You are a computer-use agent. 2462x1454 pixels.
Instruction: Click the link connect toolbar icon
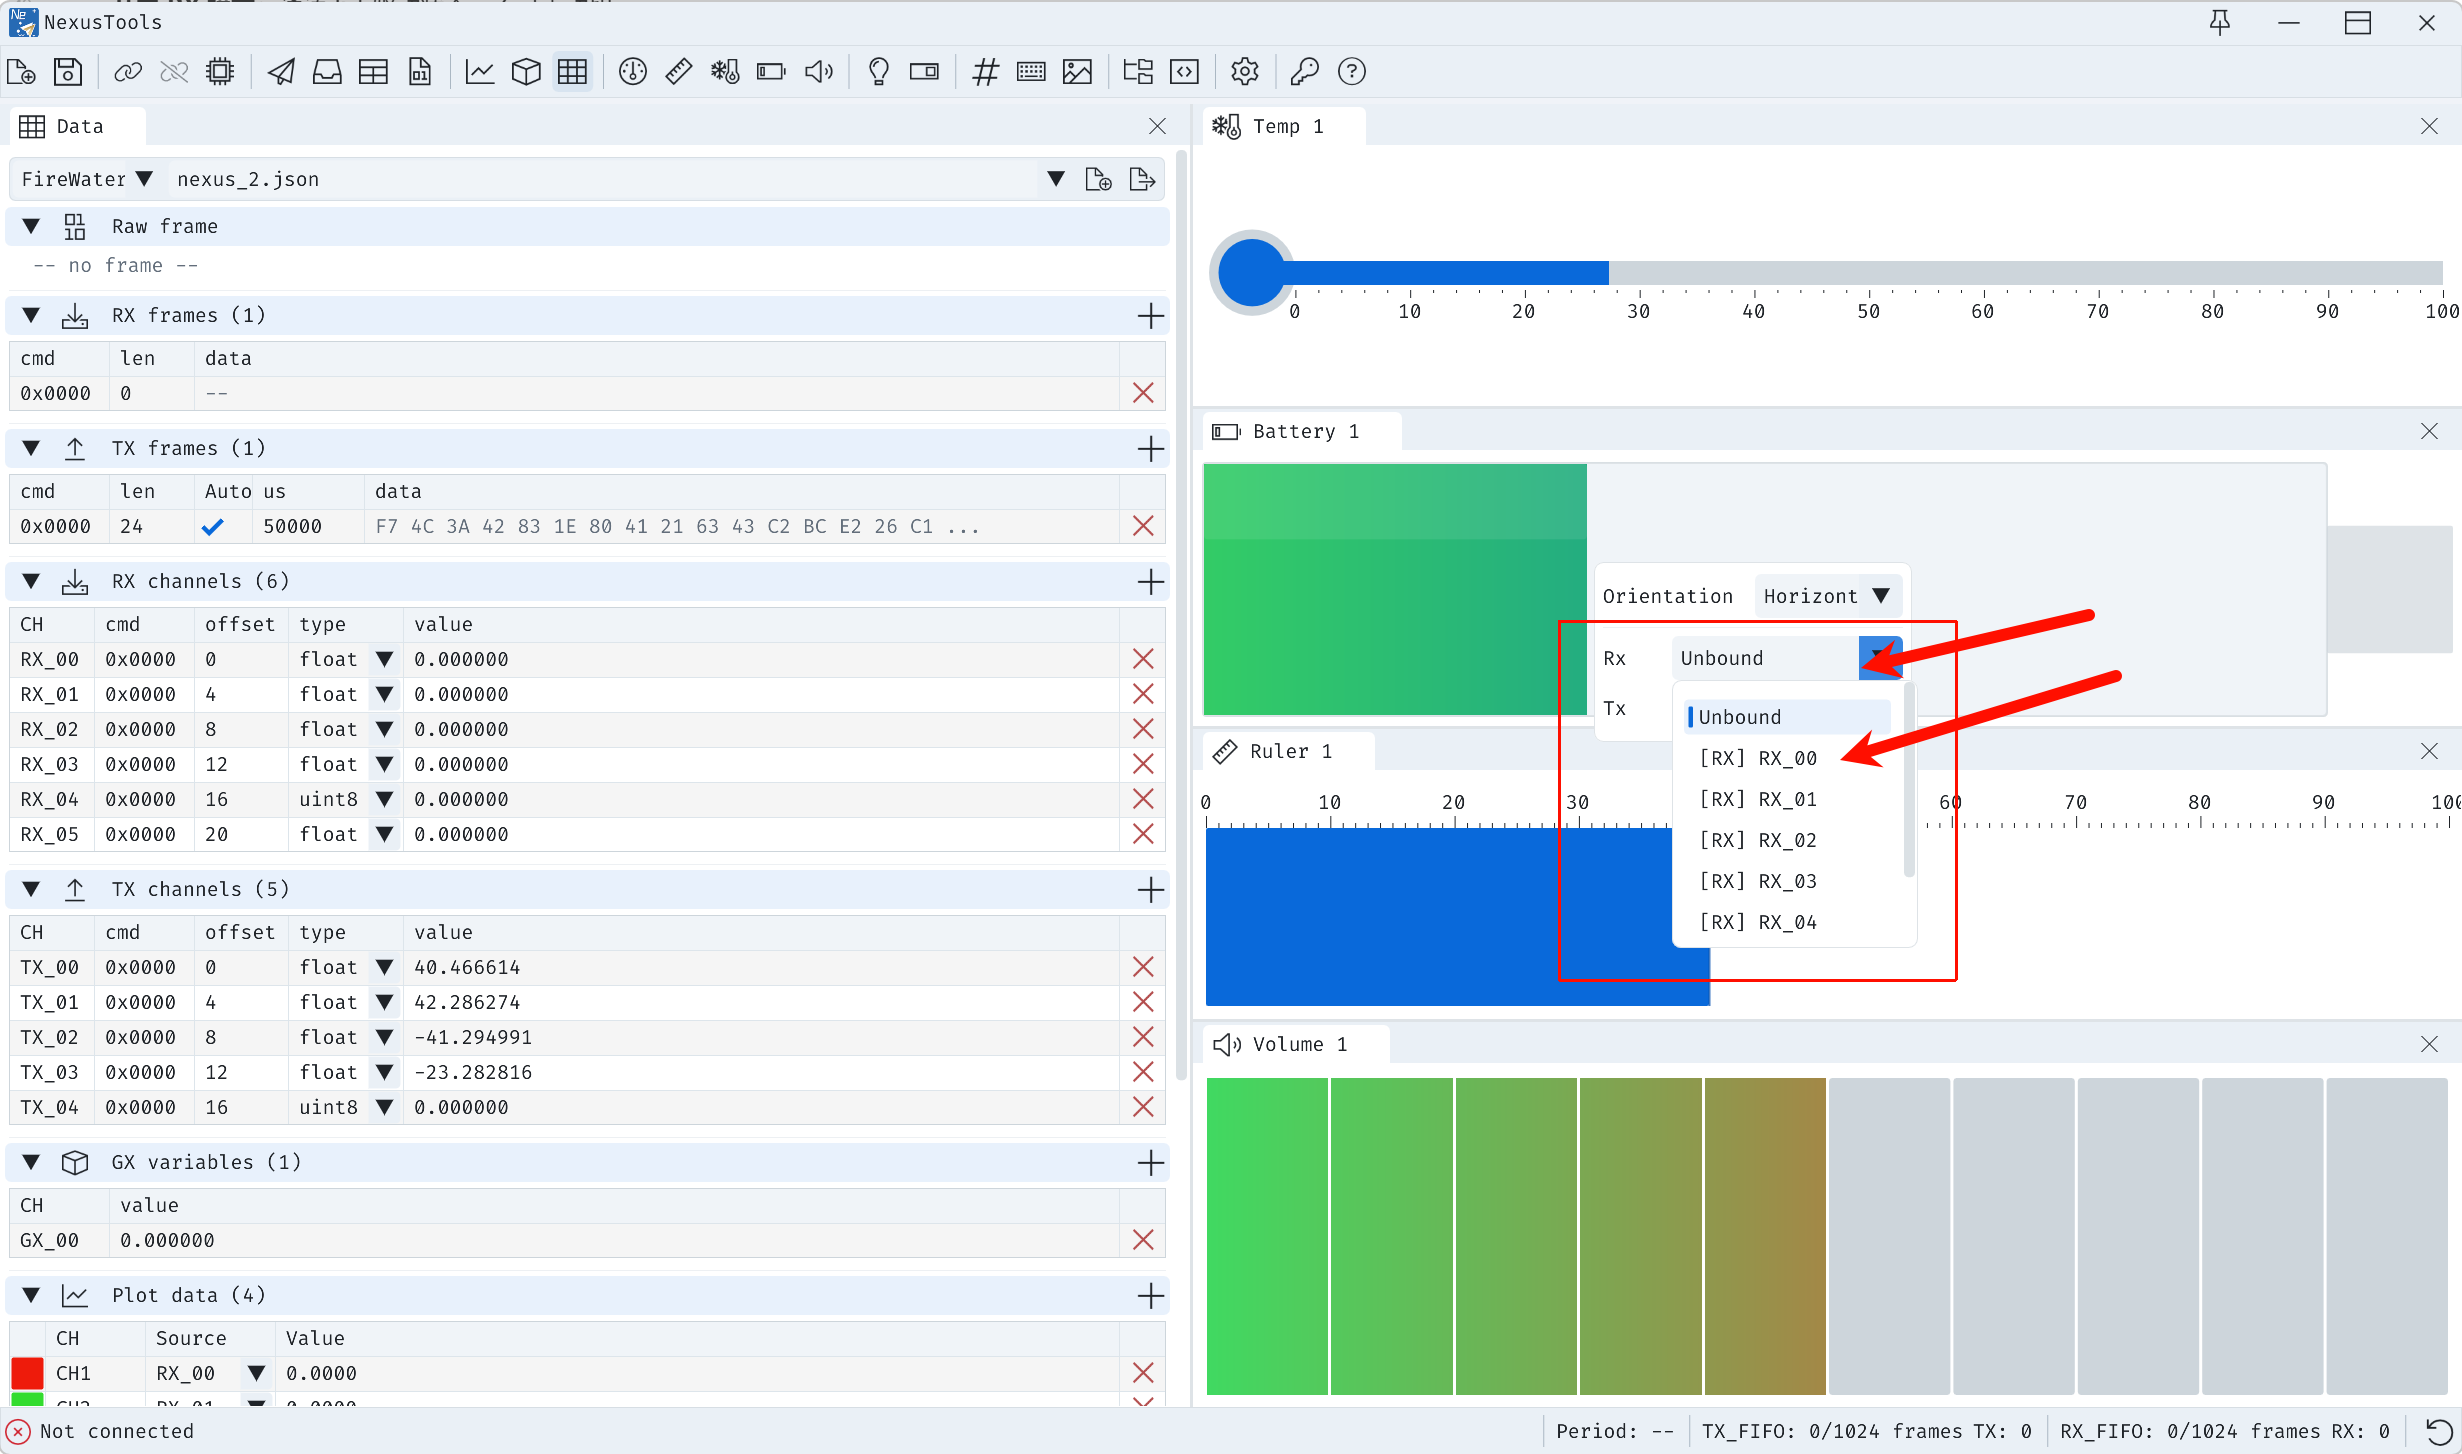tap(128, 71)
